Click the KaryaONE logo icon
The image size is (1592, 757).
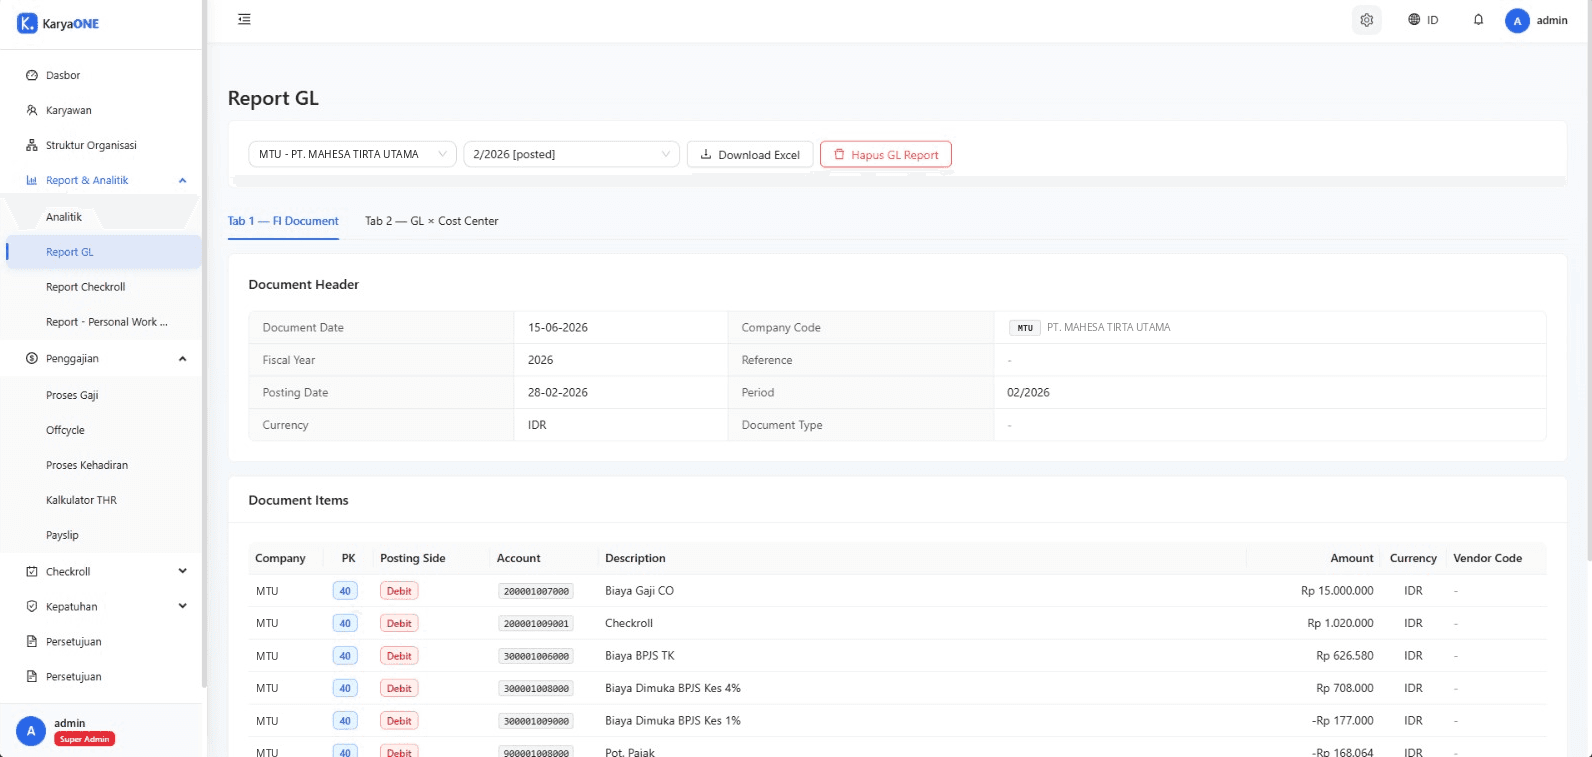point(27,23)
